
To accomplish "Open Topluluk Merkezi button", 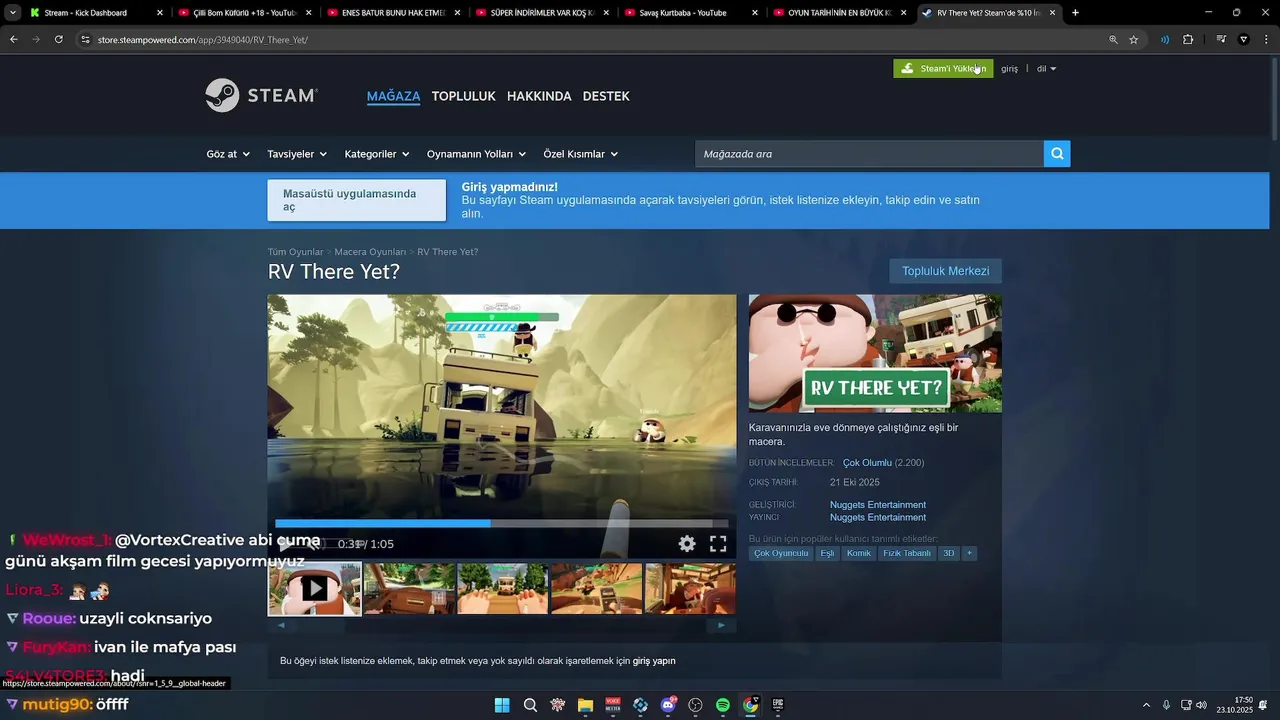I will [x=945, y=271].
